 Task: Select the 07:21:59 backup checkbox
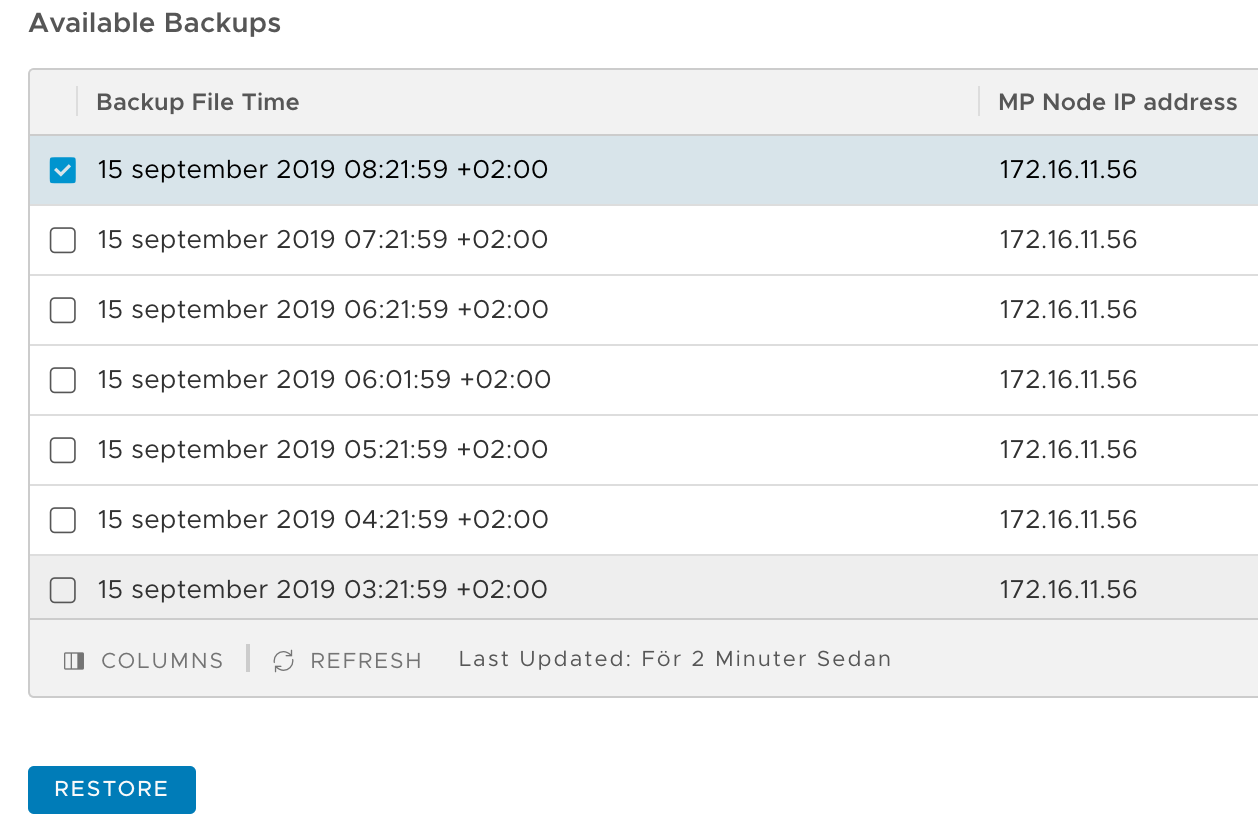coord(63,241)
